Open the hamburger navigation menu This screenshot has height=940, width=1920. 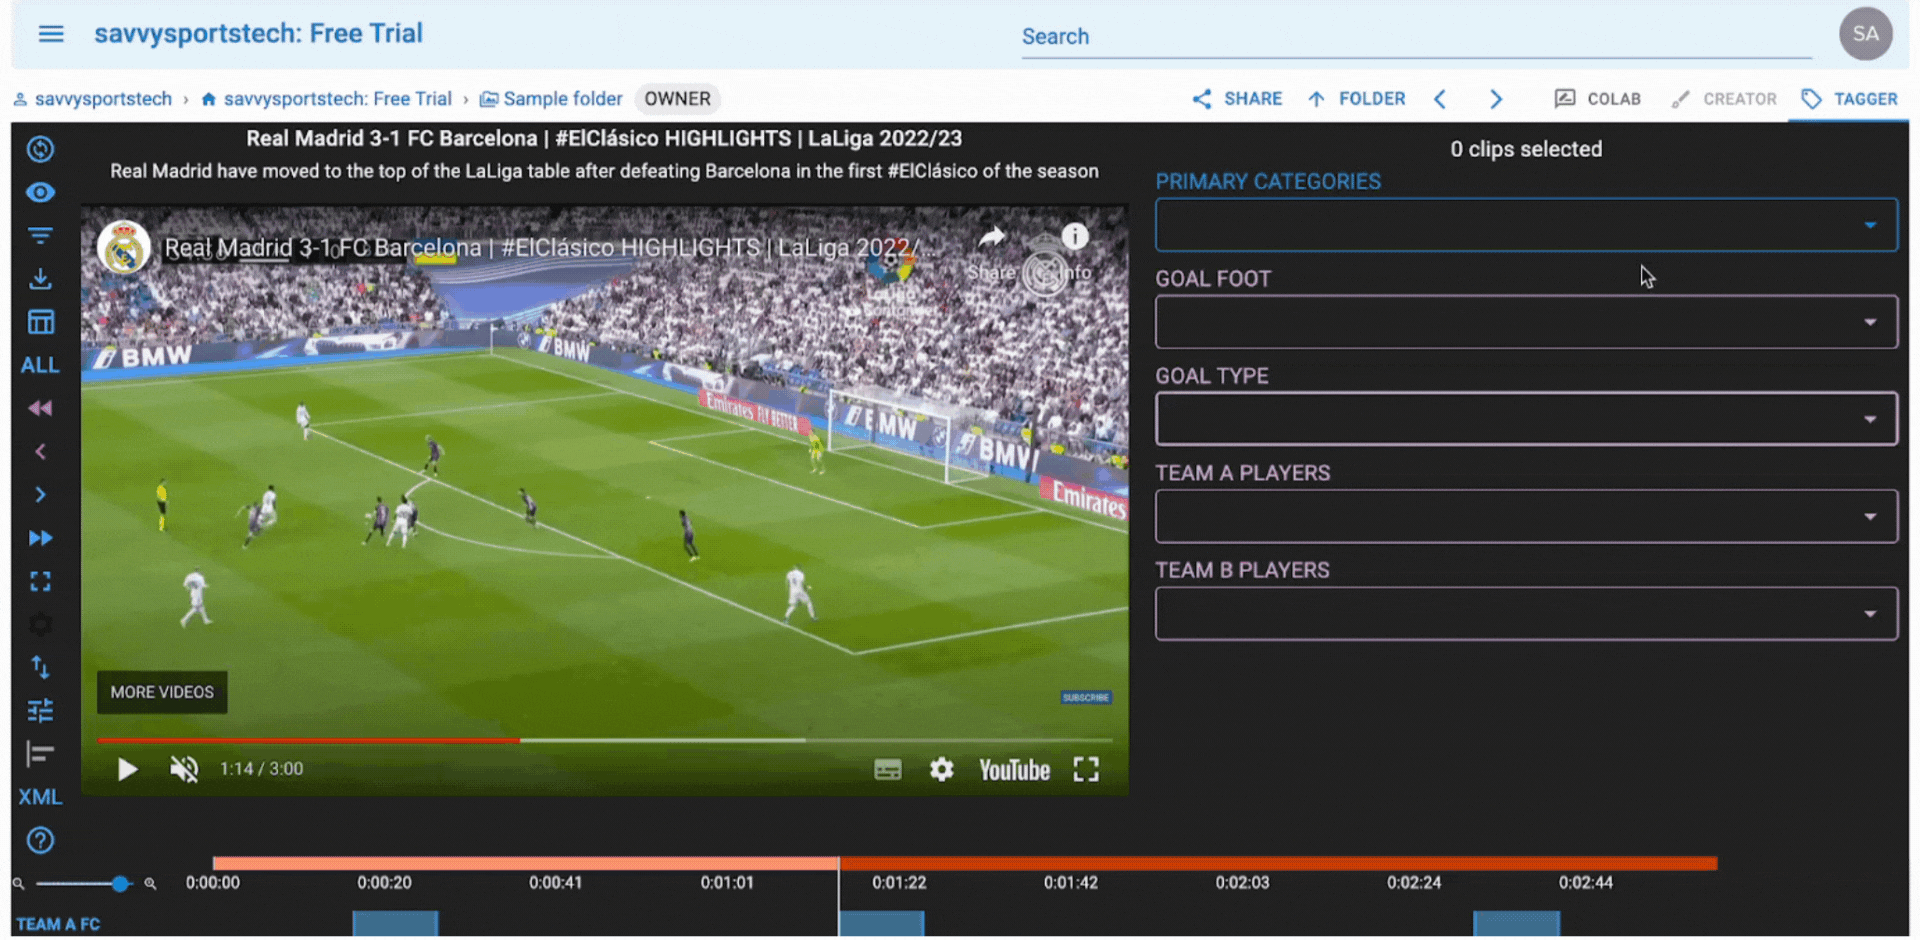coord(51,34)
